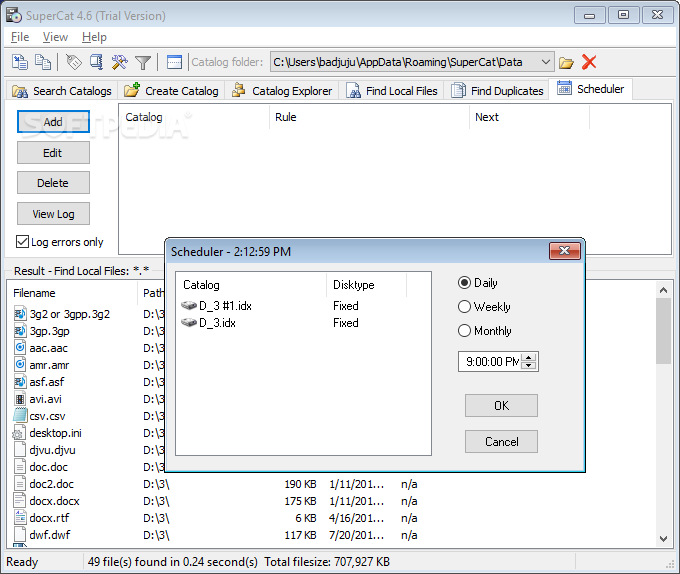Select the Scheduler tab

[x=590, y=89]
